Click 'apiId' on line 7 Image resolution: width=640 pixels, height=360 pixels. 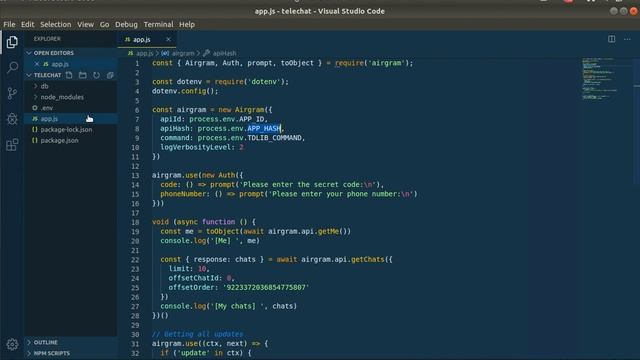pos(170,119)
